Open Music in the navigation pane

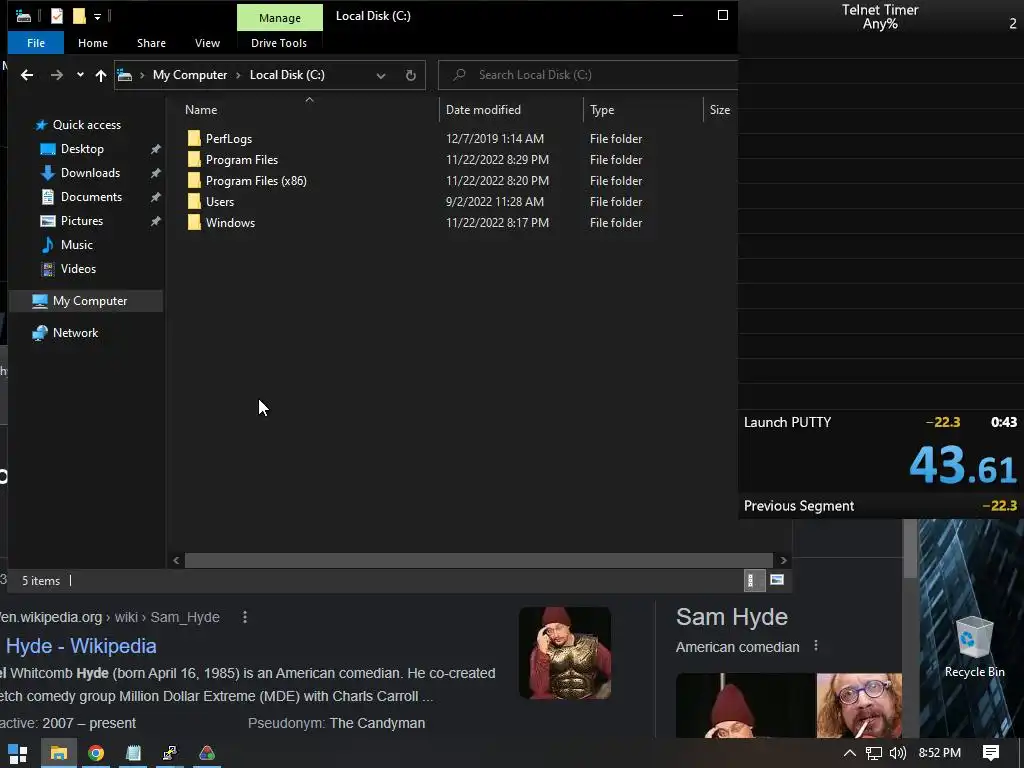point(76,245)
